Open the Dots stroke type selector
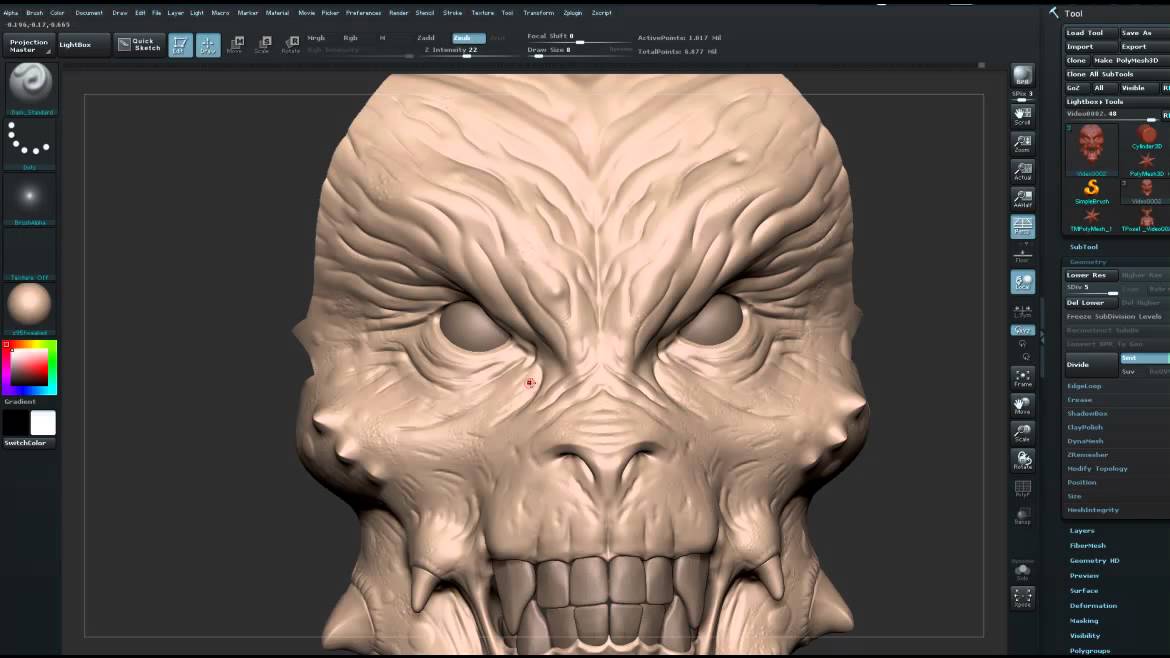 click(30, 142)
